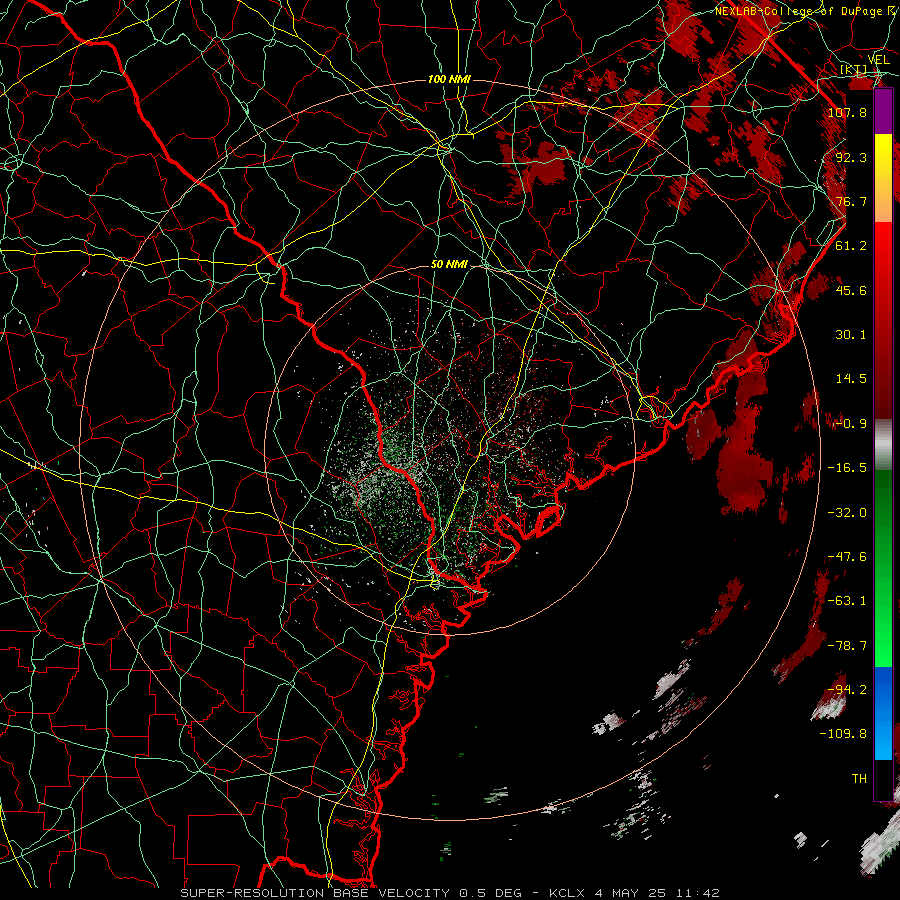Click the -0.9 value on velocity scale
Screen dimensions: 900x900
point(851,424)
